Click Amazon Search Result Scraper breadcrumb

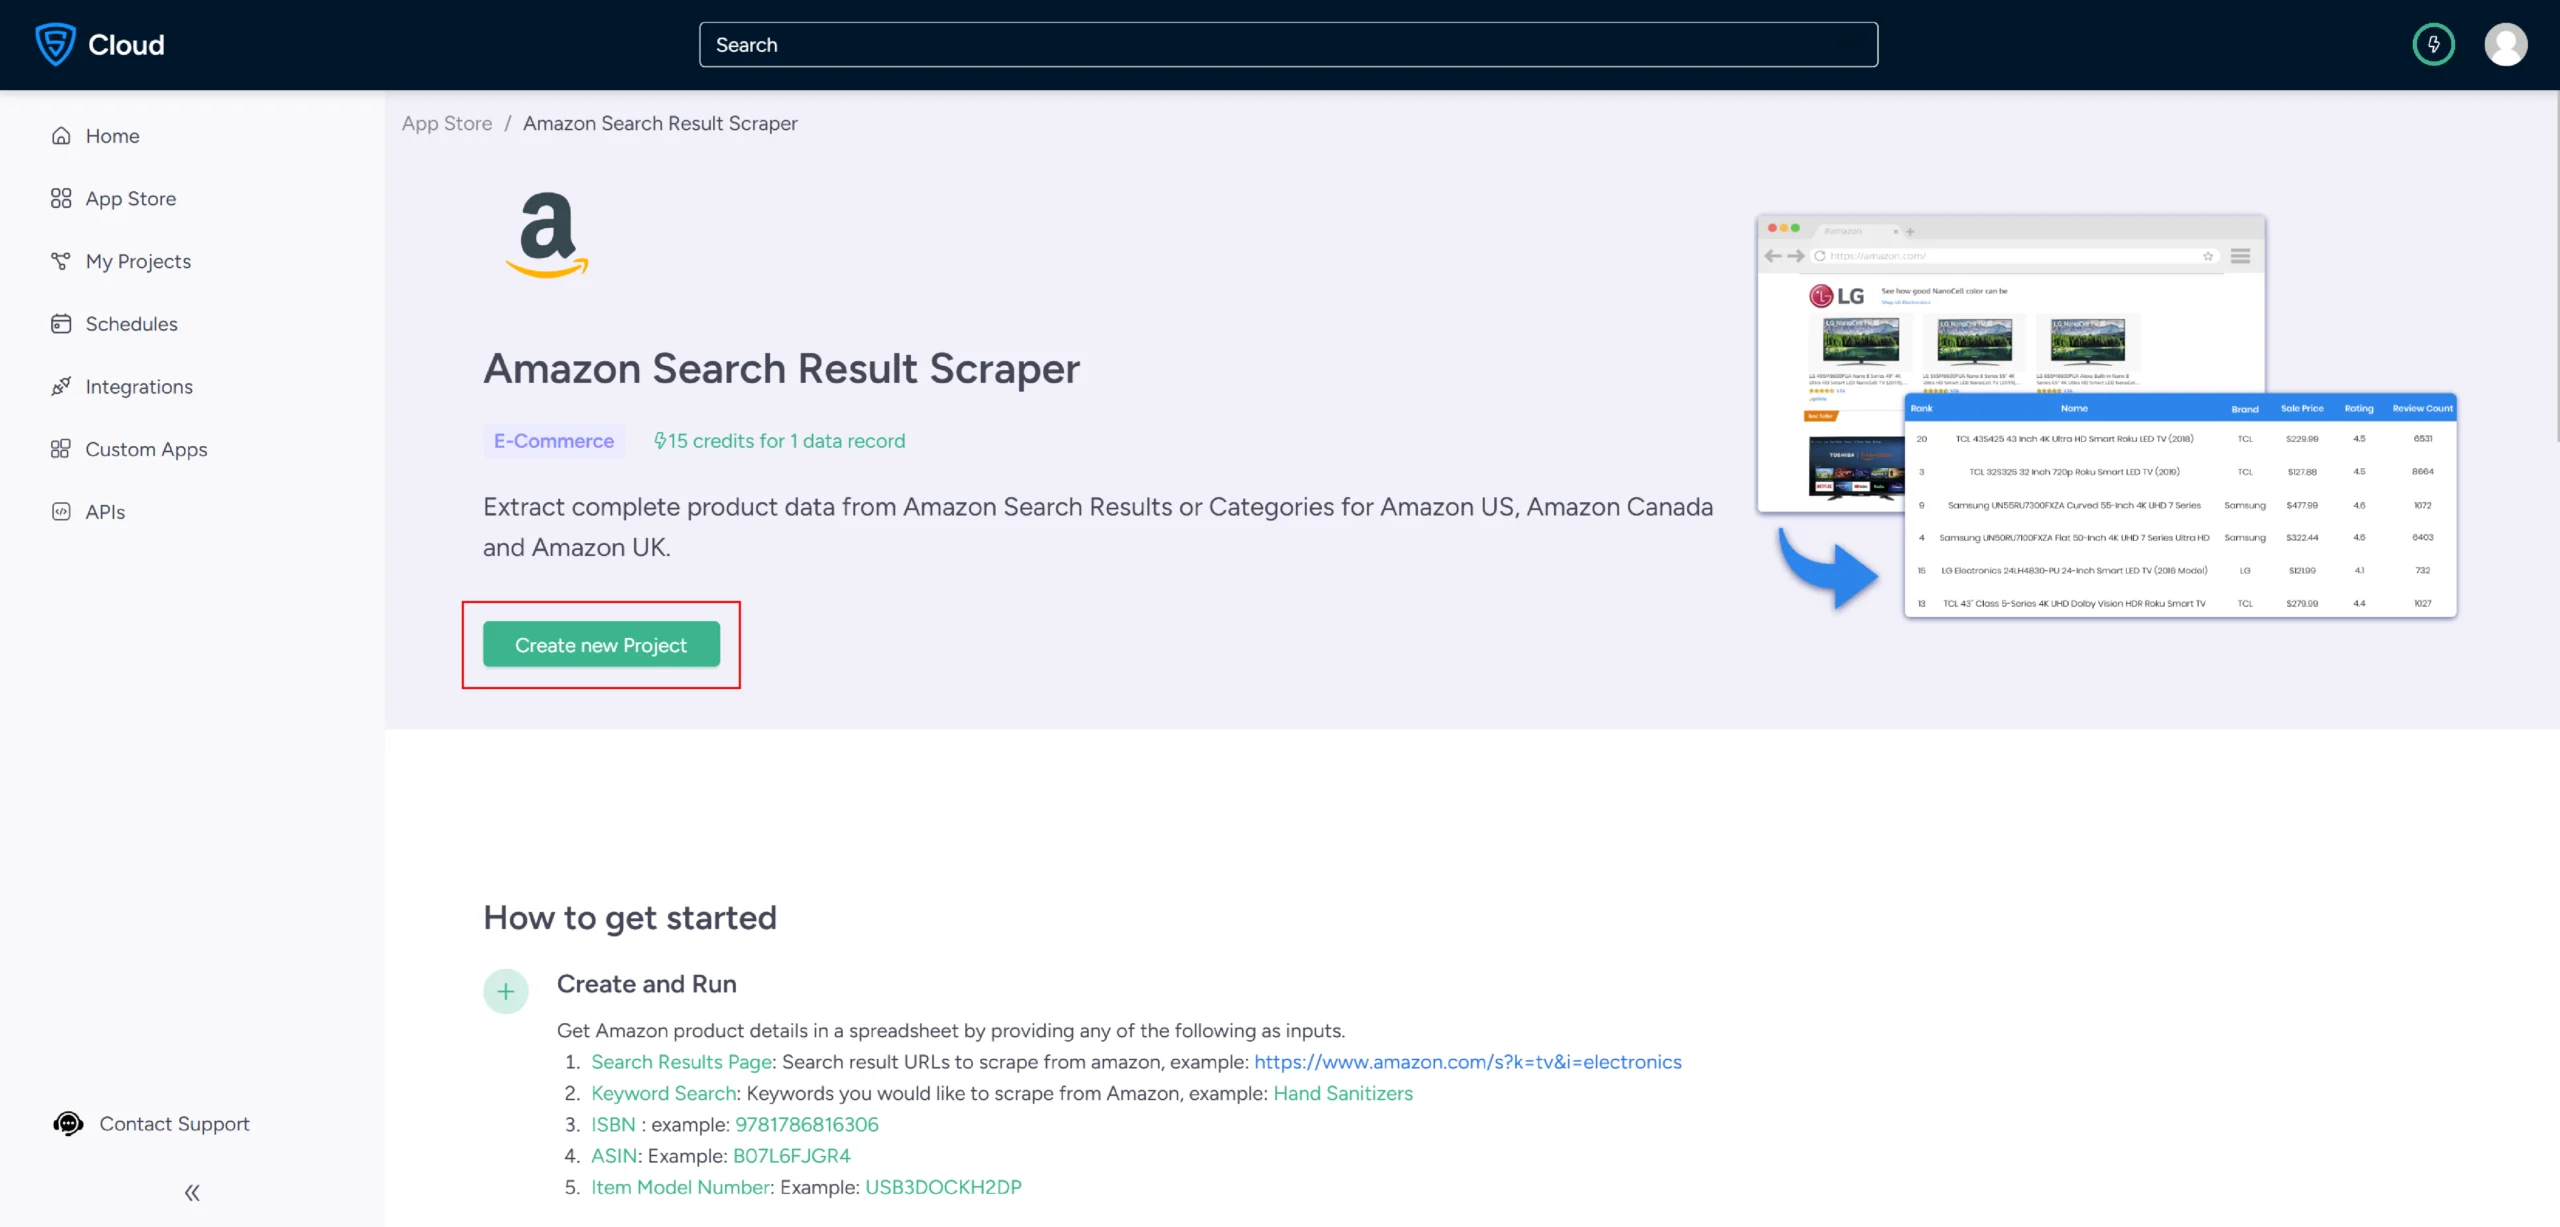pyautogui.click(x=660, y=123)
